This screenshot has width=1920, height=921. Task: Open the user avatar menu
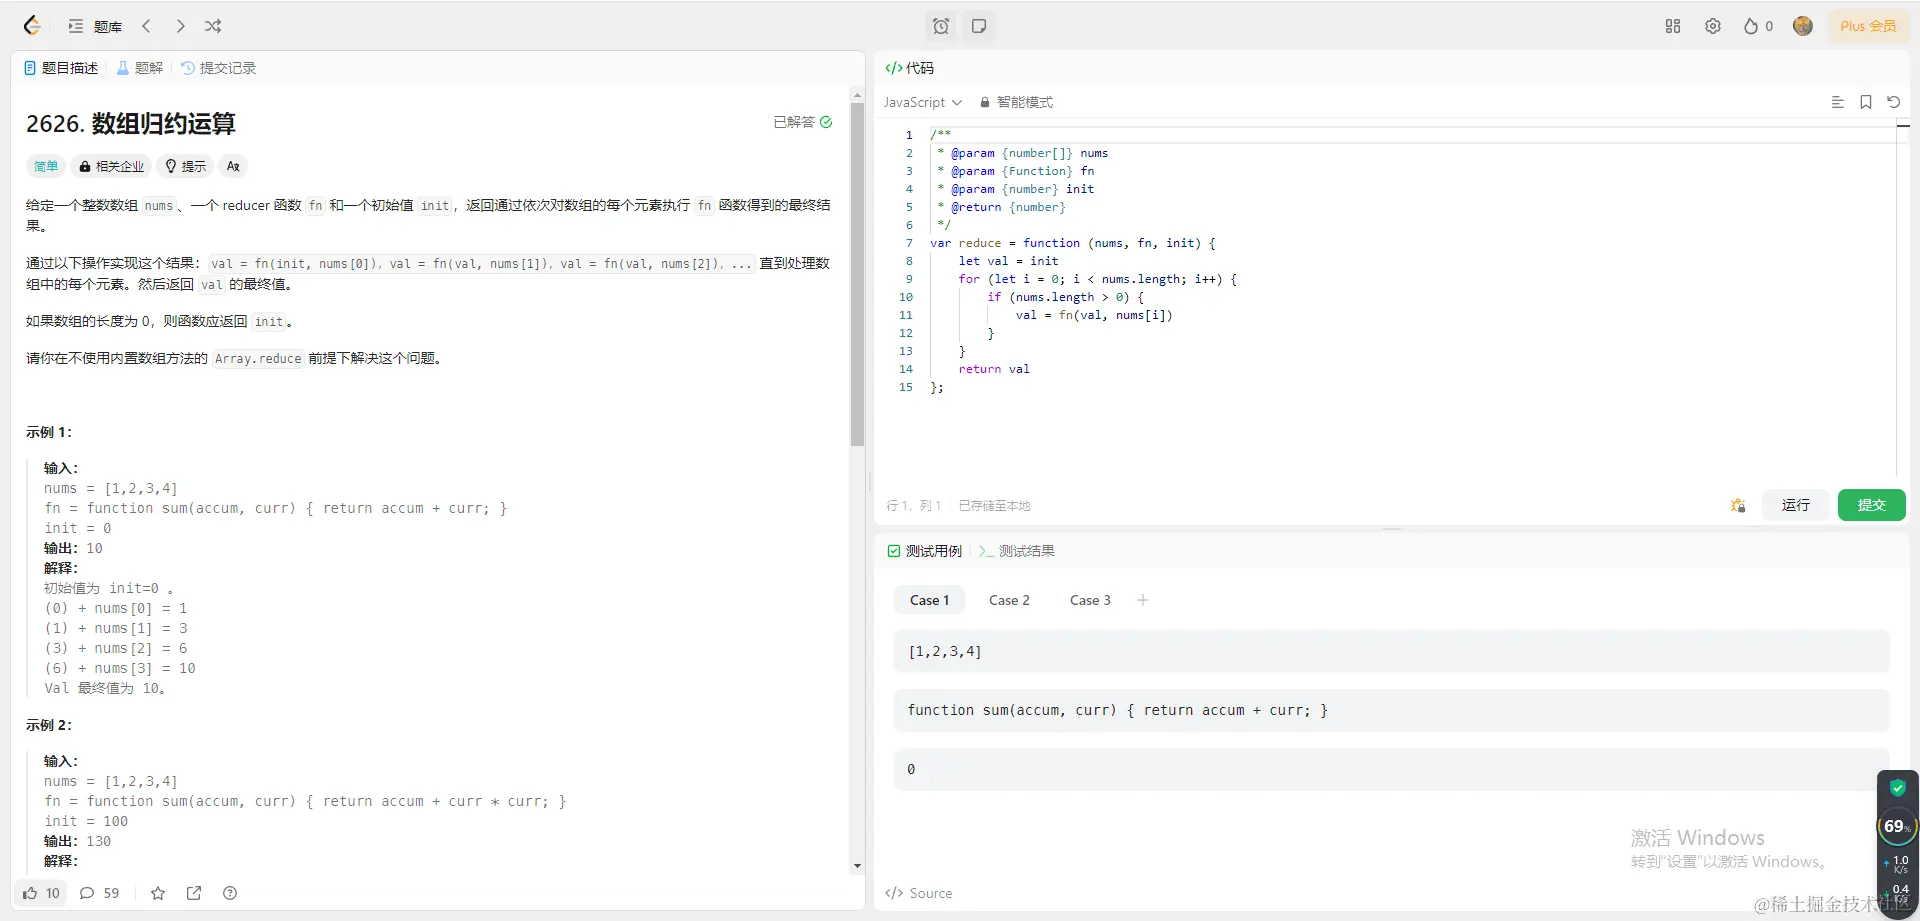coord(1803,26)
